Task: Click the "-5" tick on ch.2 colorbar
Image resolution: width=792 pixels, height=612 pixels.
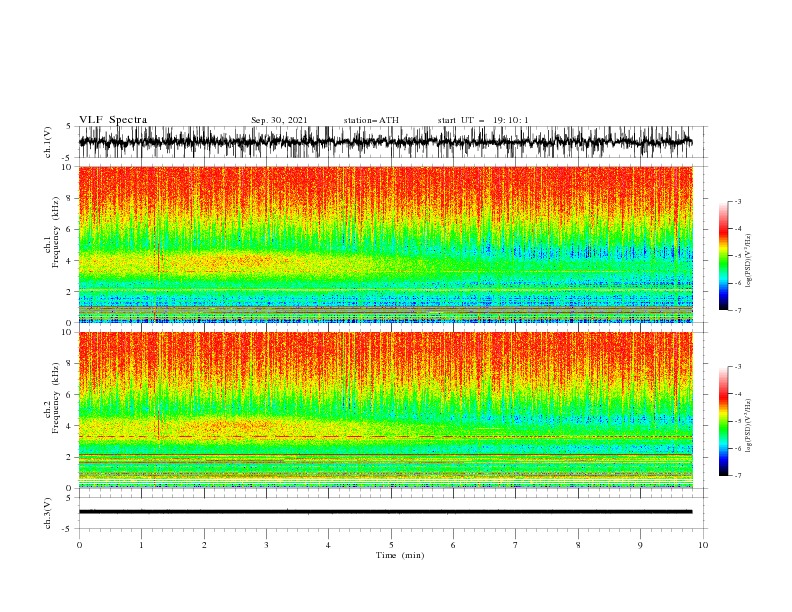Action: [x=737, y=421]
